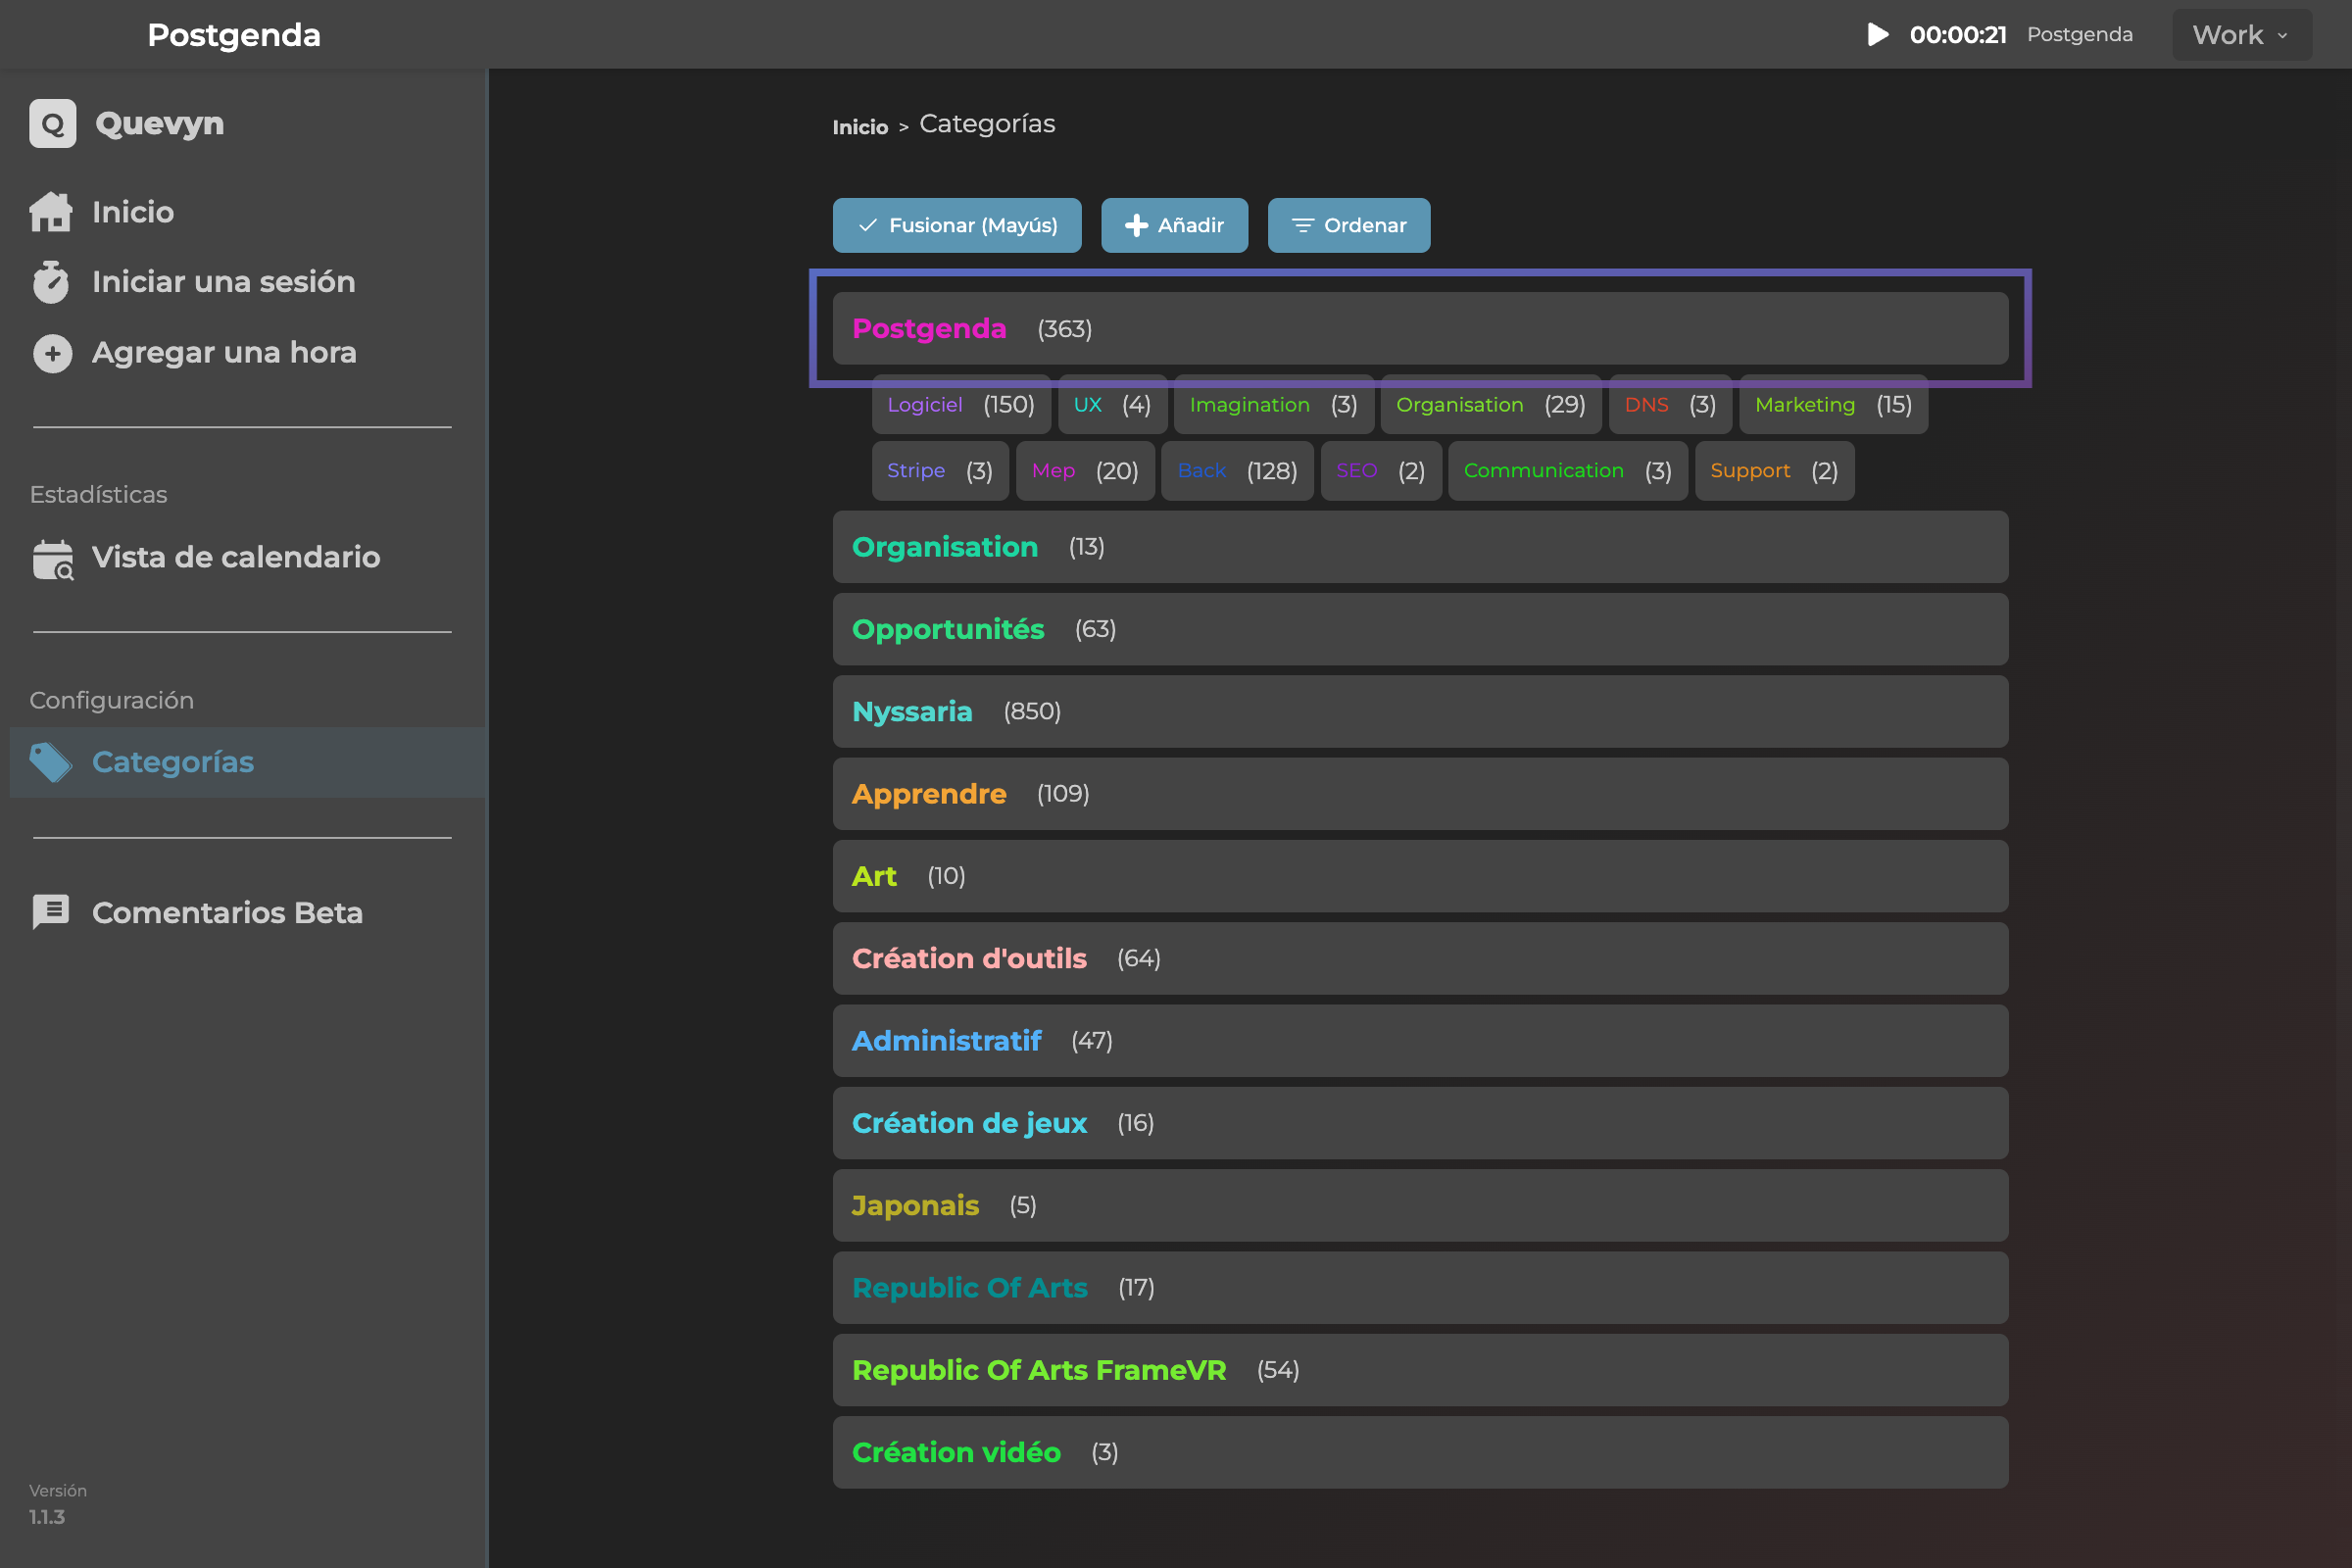Open the Republic Of Arts (17) category
The height and width of the screenshot is (1568, 2352).
[1420, 1288]
